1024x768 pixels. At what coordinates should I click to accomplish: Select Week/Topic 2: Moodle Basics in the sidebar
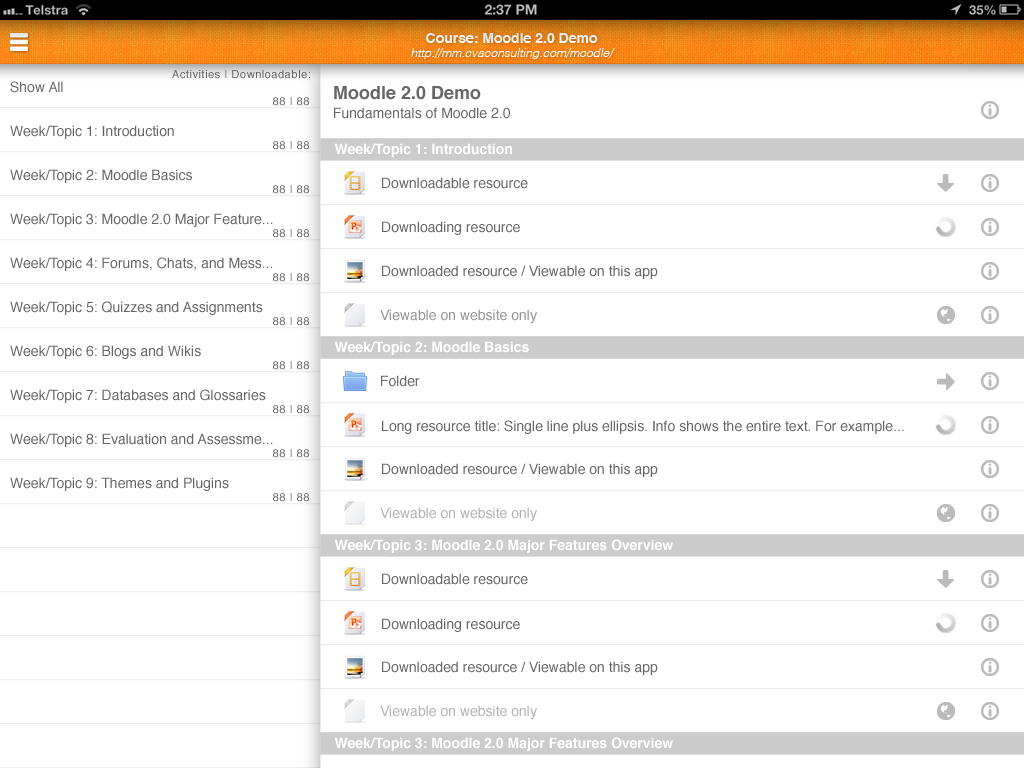tap(160, 175)
